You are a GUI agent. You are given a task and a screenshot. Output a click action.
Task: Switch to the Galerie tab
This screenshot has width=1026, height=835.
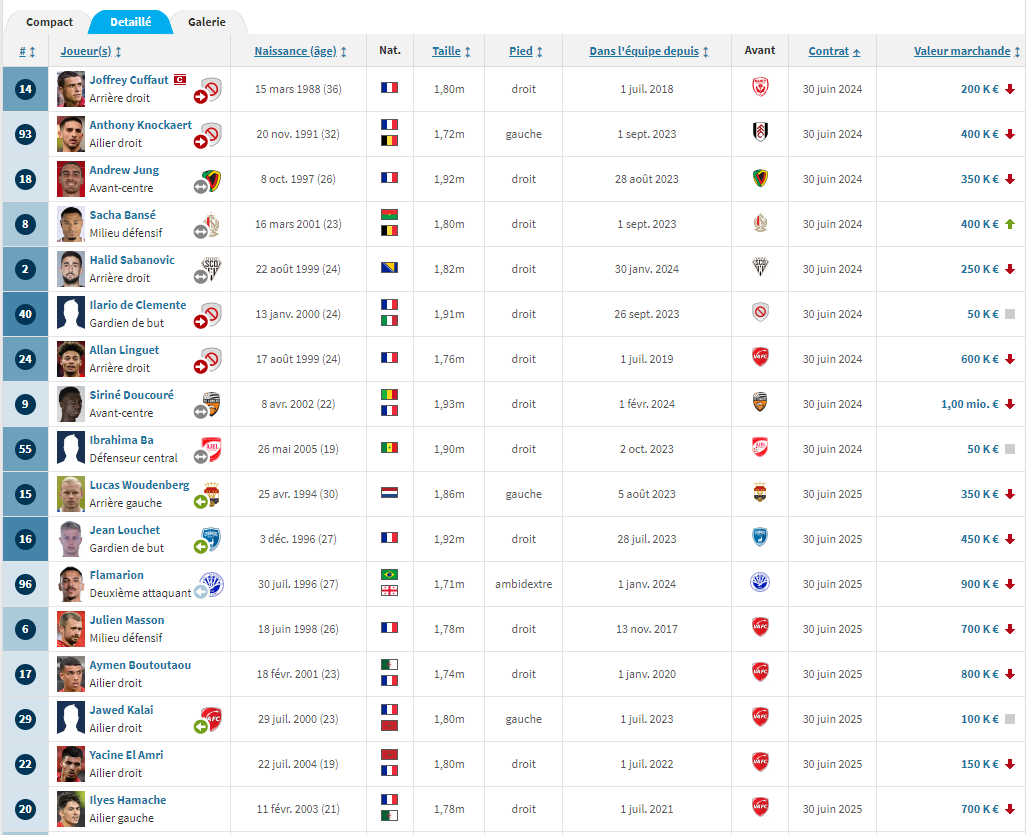[207, 22]
